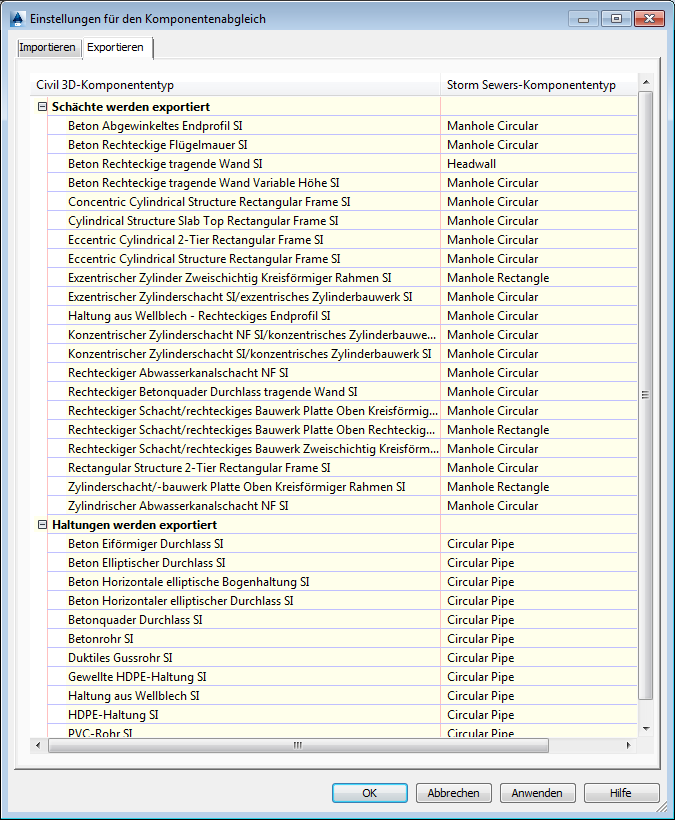Open help with the Hilfe button
Screen dimensions: 675x820
point(621,793)
